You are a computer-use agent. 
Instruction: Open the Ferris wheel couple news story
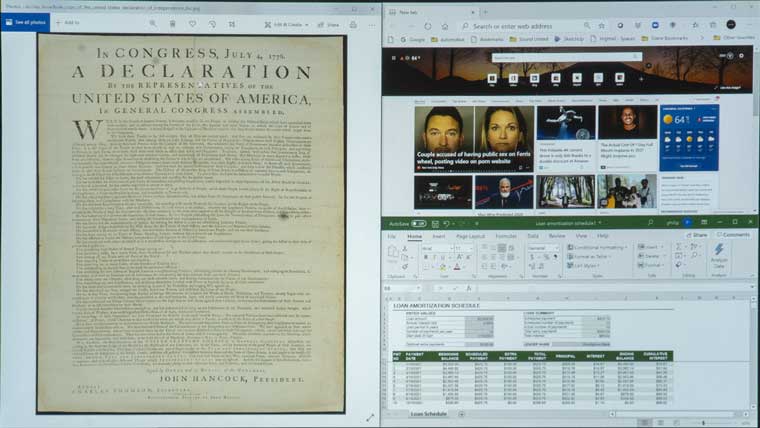[474, 139]
